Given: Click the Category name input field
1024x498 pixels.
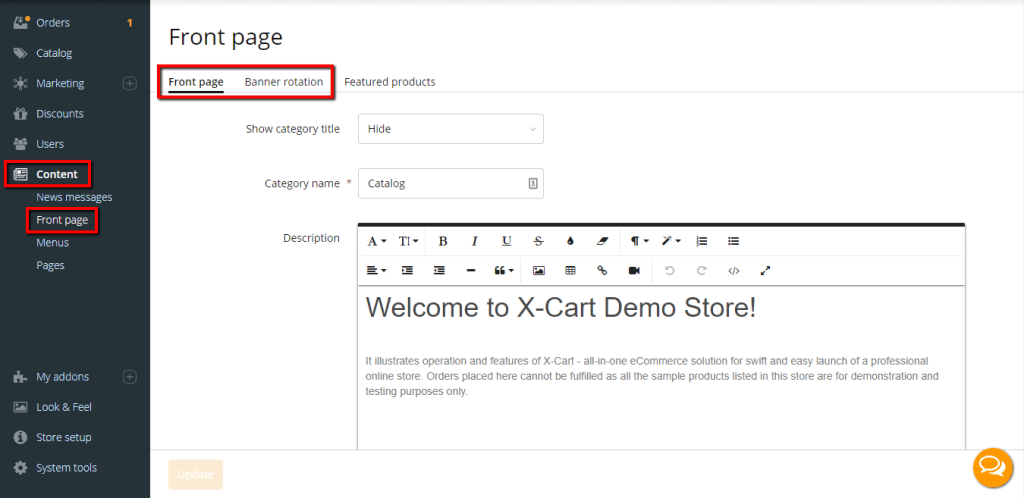Looking at the screenshot, I should (x=451, y=184).
